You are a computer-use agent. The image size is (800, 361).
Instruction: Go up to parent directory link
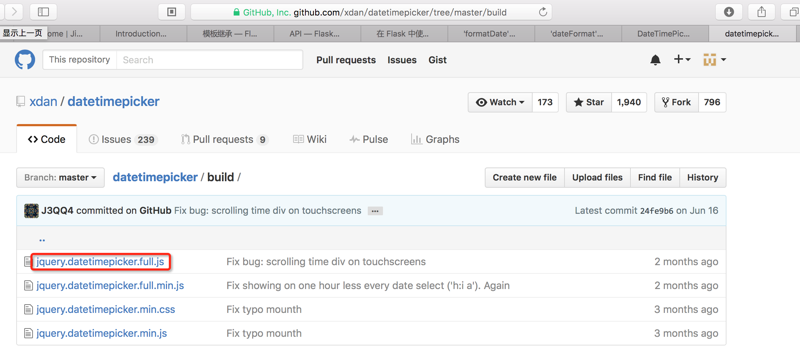42,238
